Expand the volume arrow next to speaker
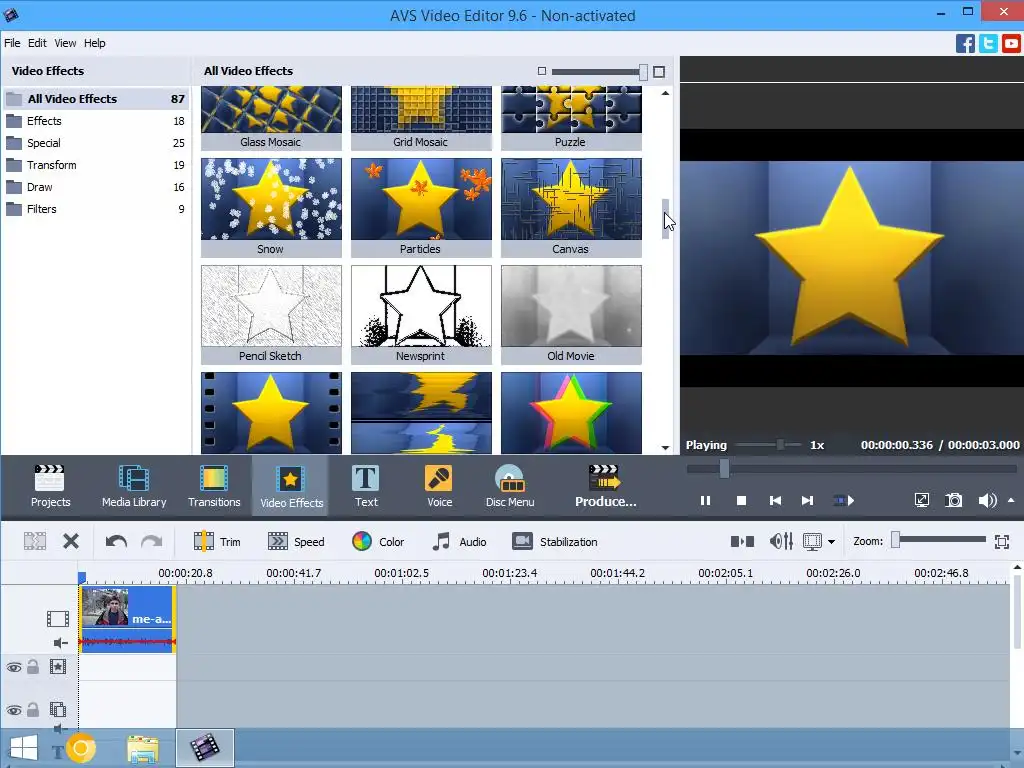This screenshot has width=1024, height=768. (x=1011, y=500)
